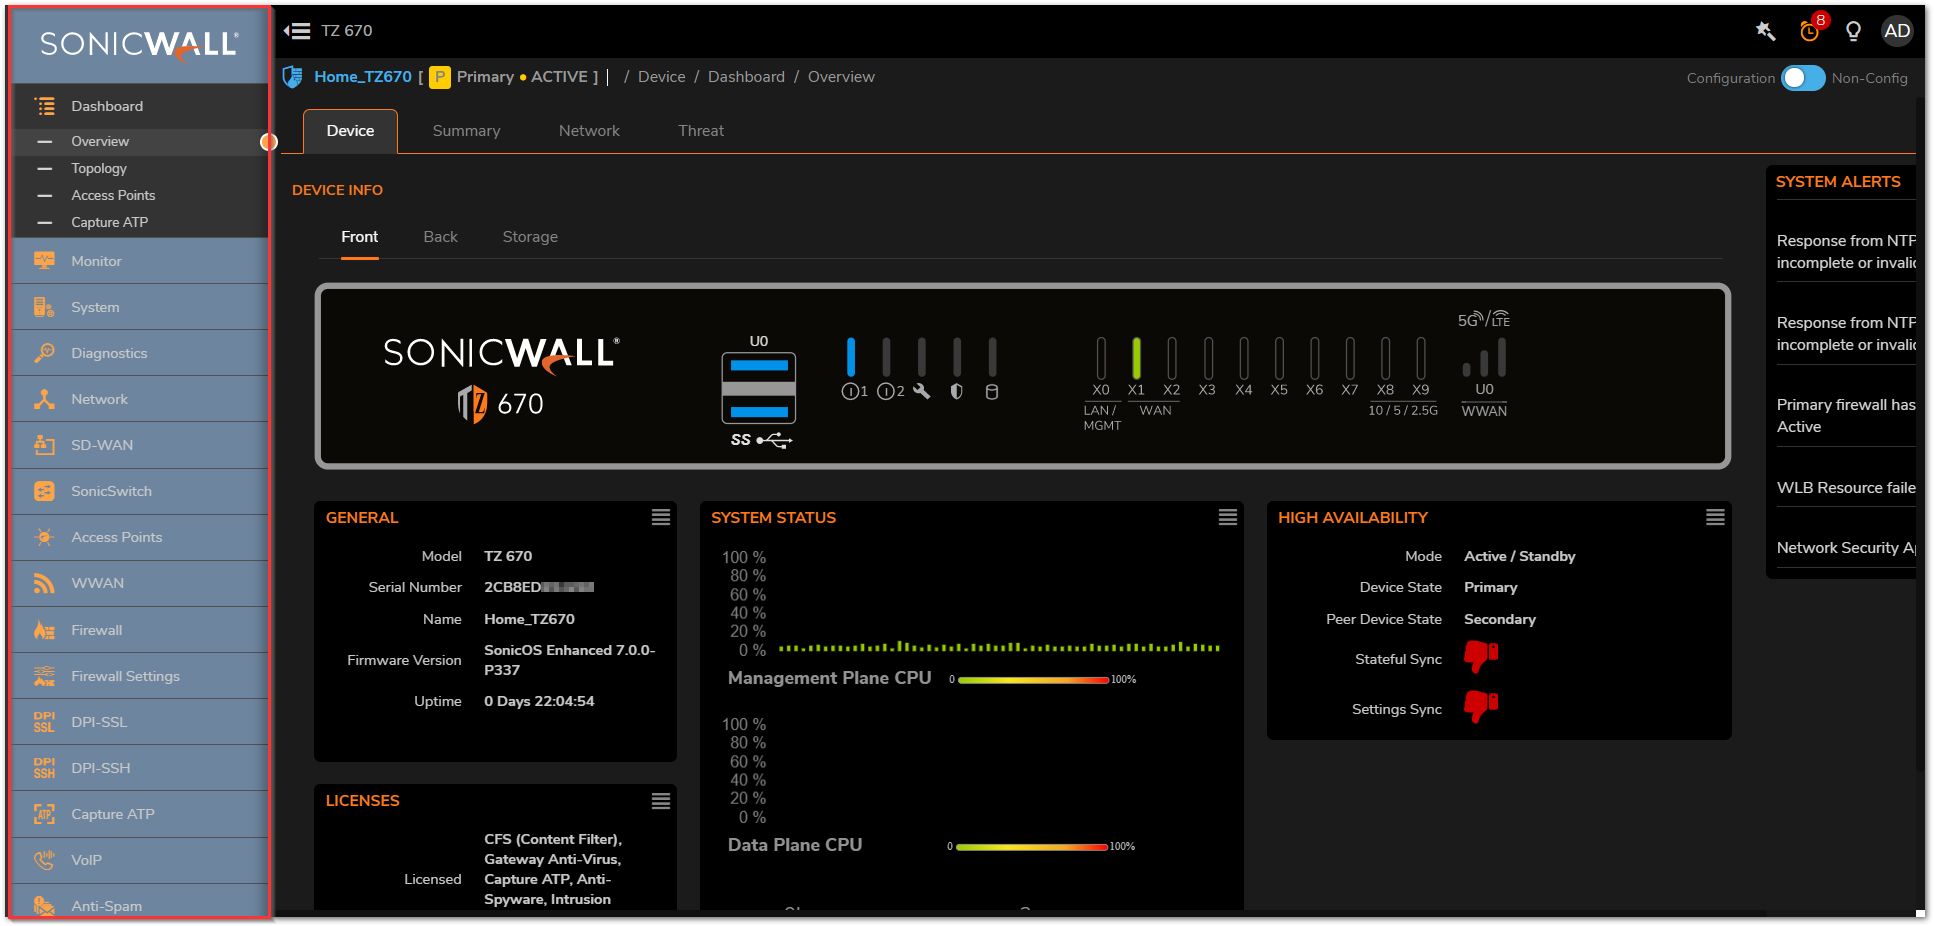Viewport: 1934px width, 926px height.
Task: Click the SD-WAN sidebar icon
Action: pyautogui.click(x=44, y=445)
